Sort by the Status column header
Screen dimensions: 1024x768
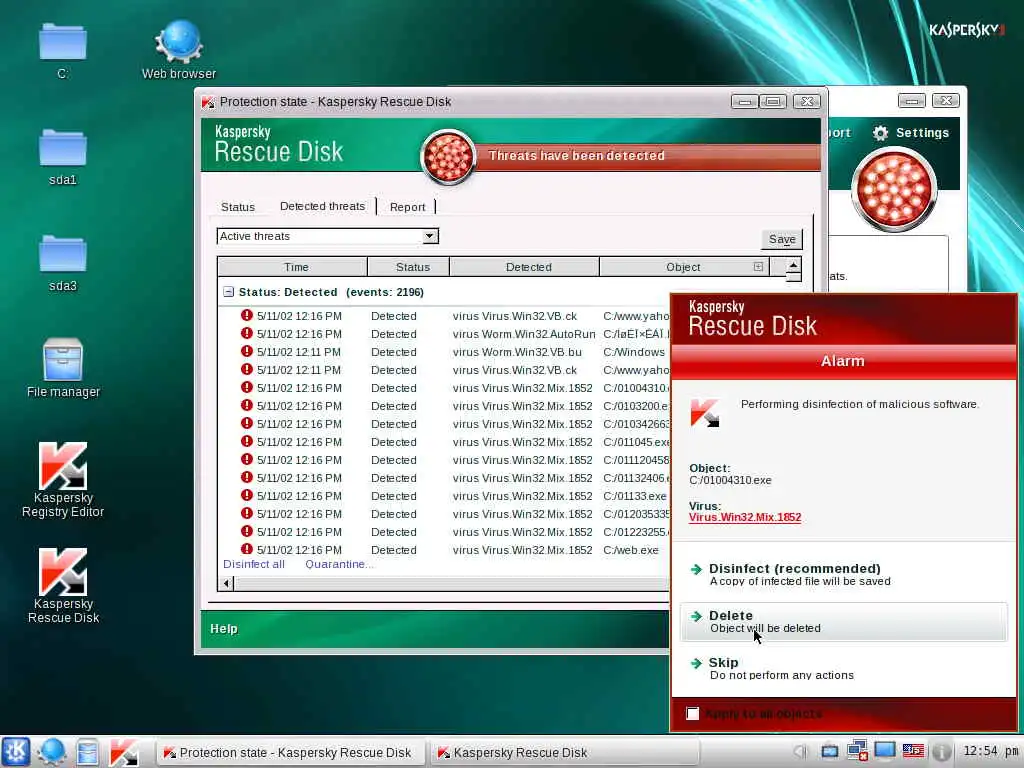[409, 266]
